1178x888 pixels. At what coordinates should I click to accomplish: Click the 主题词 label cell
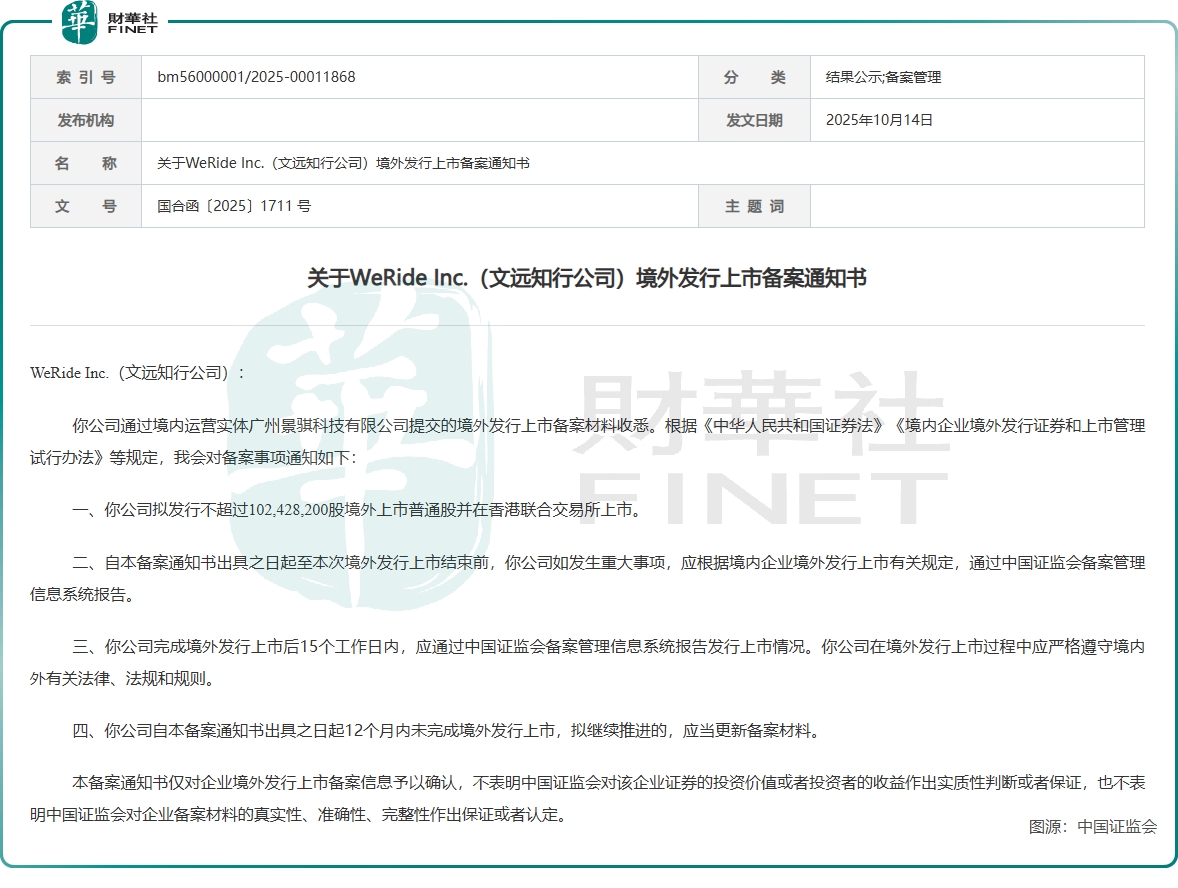[x=754, y=206]
